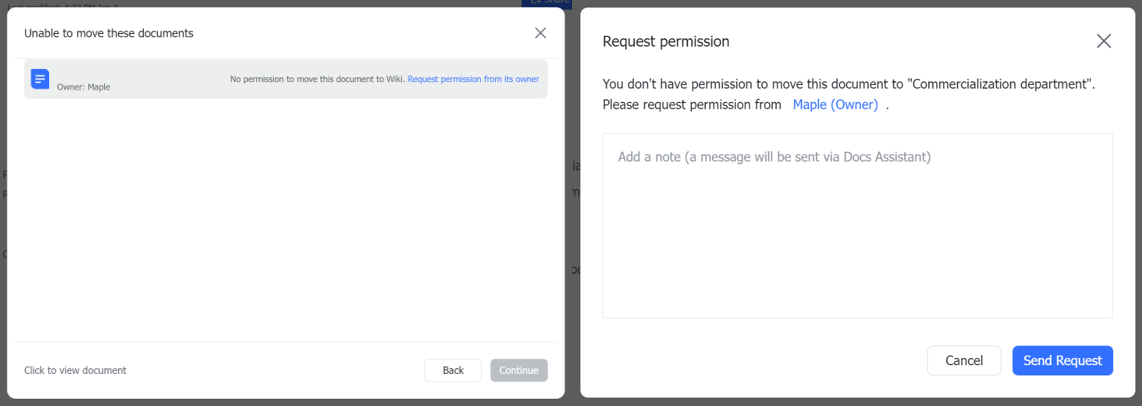The image size is (1142, 406).
Task: Click the 'Unable to move these documents' title
Action: click(109, 33)
